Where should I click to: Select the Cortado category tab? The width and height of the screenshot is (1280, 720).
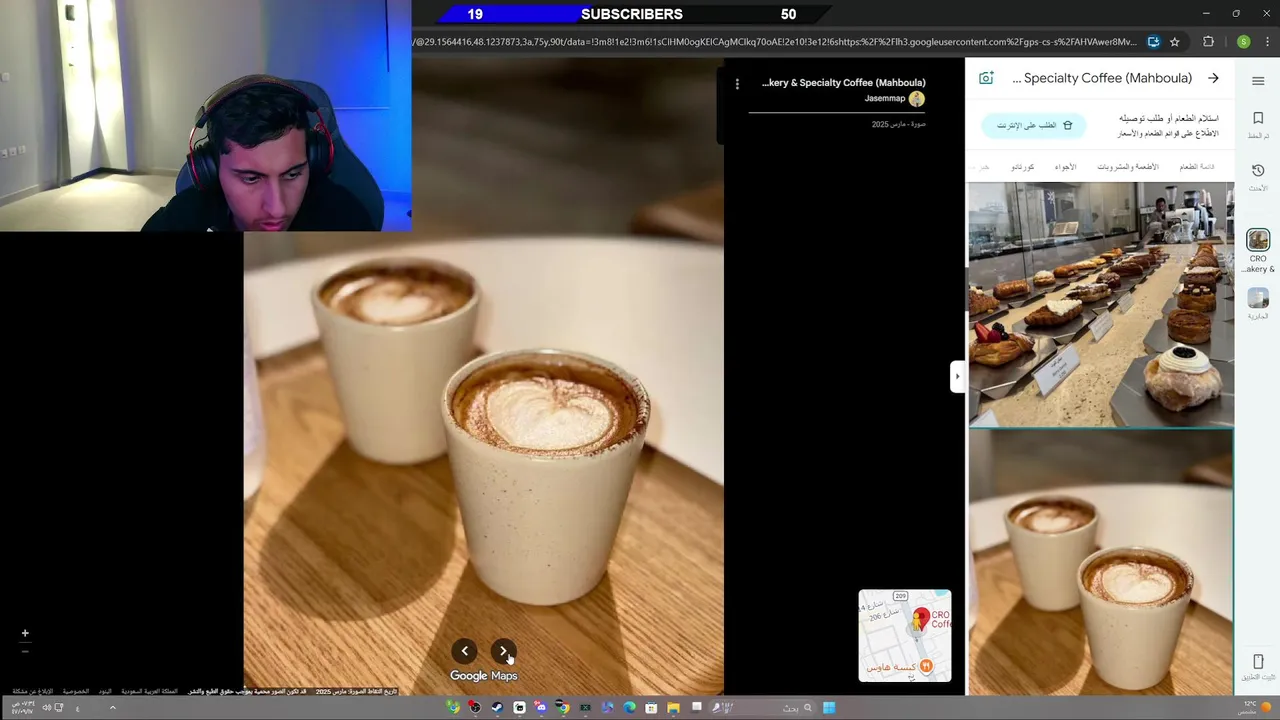click(1023, 167)
